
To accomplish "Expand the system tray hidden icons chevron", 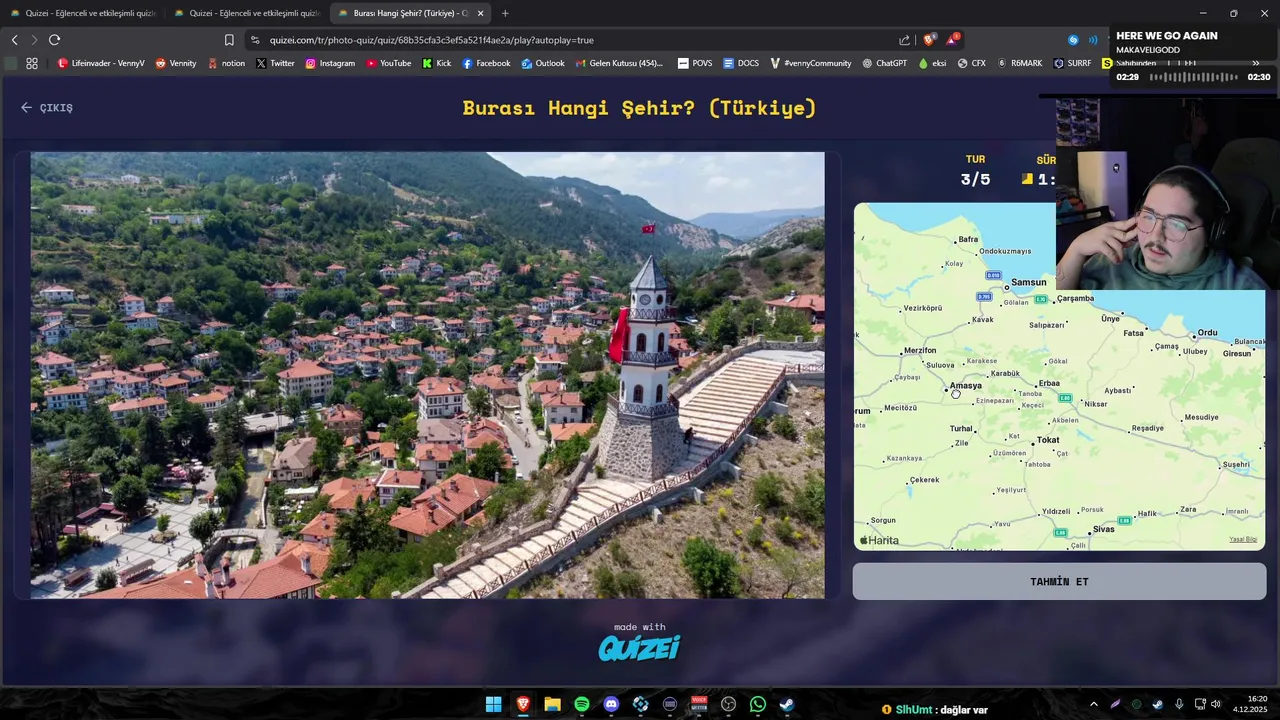I will (x=1093, y=704).
